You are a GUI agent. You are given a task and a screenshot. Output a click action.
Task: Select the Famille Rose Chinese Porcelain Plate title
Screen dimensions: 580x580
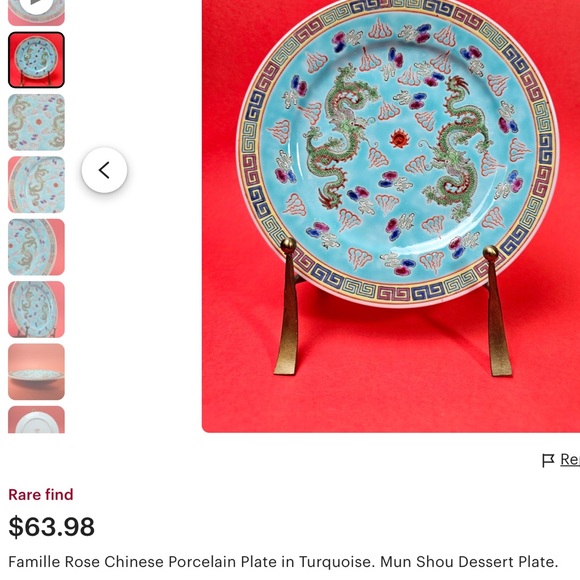coord(283,562)
